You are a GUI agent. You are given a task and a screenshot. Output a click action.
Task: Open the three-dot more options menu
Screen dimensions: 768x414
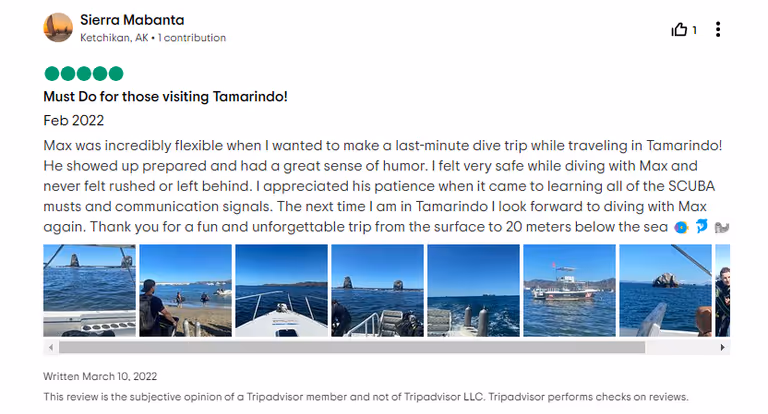coord(718,30)
